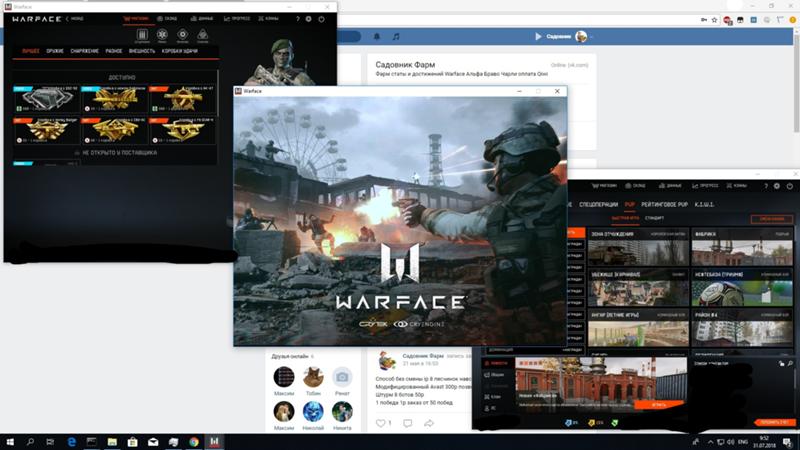Choose the Район 84 map card

[x=742, y=328]
